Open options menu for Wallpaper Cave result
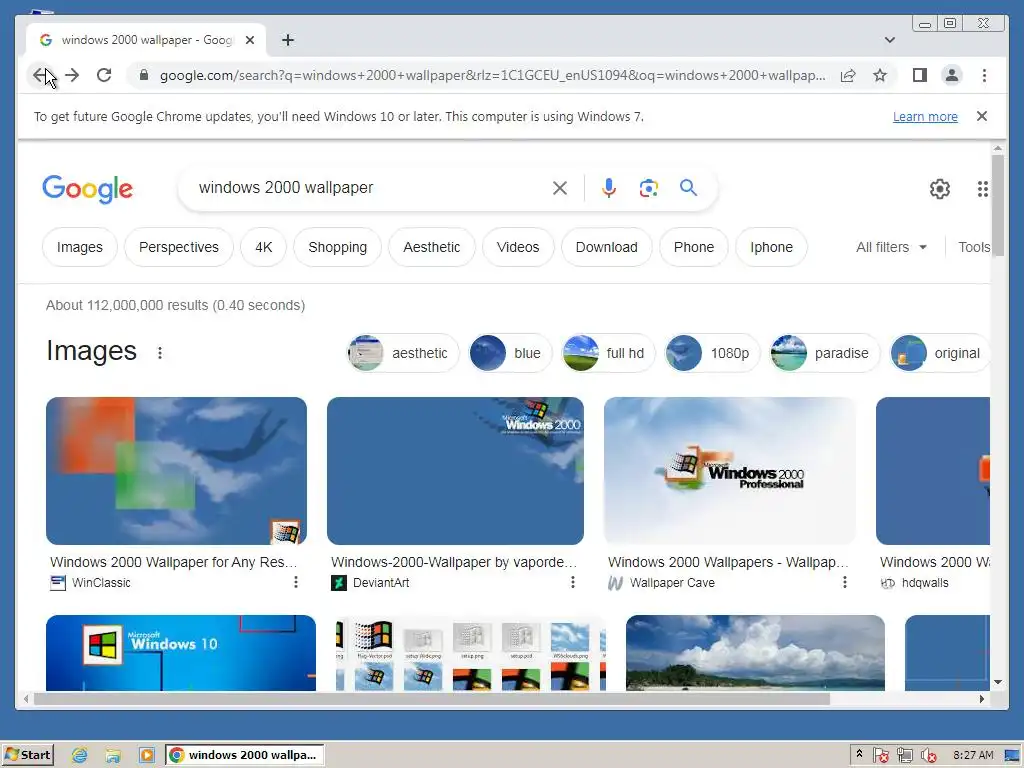Image resolution: width=1024 pixels, height=768 pixels. pos(844,582)
